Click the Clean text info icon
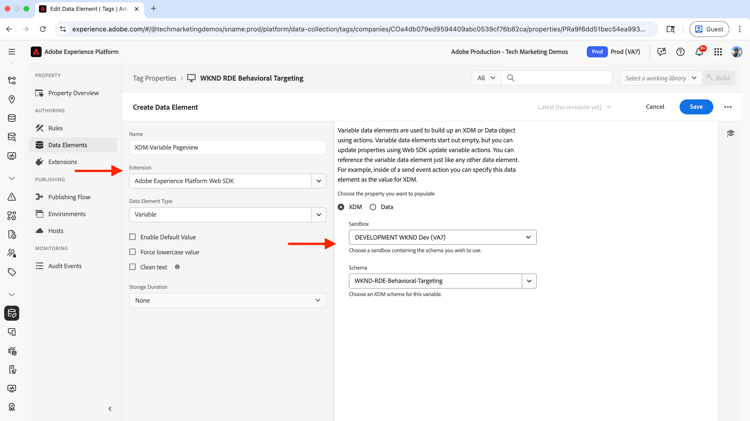Screen dimensions: 750x421 coord(177,267)
